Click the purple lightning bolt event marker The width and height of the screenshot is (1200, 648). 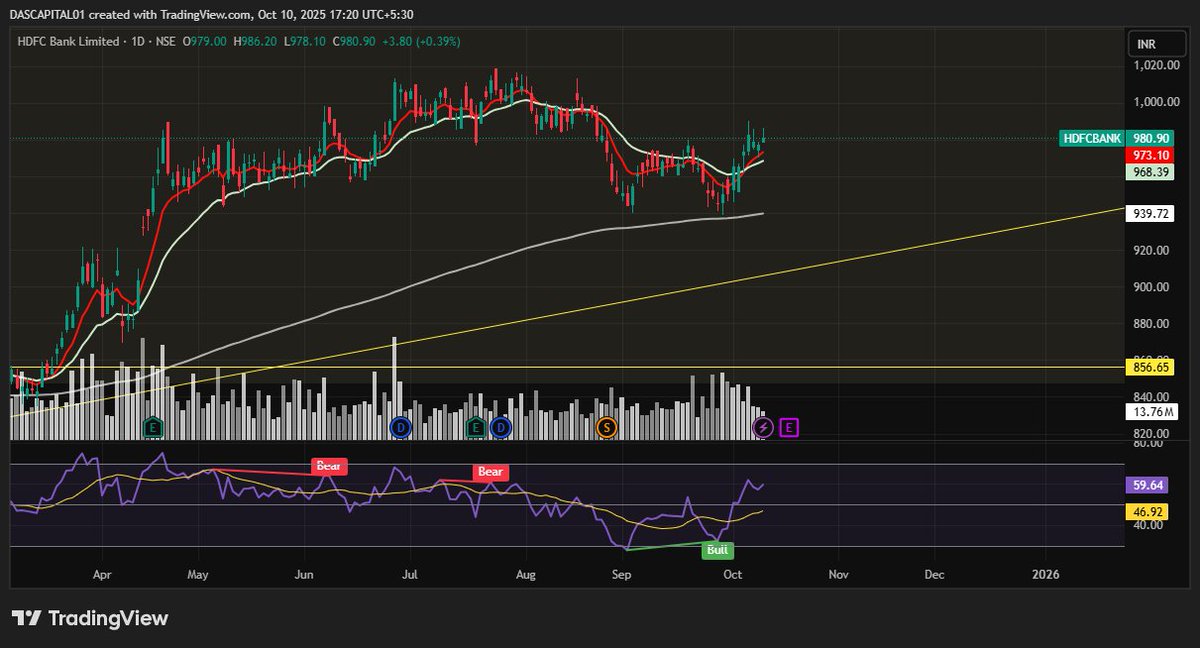point(764,428)
